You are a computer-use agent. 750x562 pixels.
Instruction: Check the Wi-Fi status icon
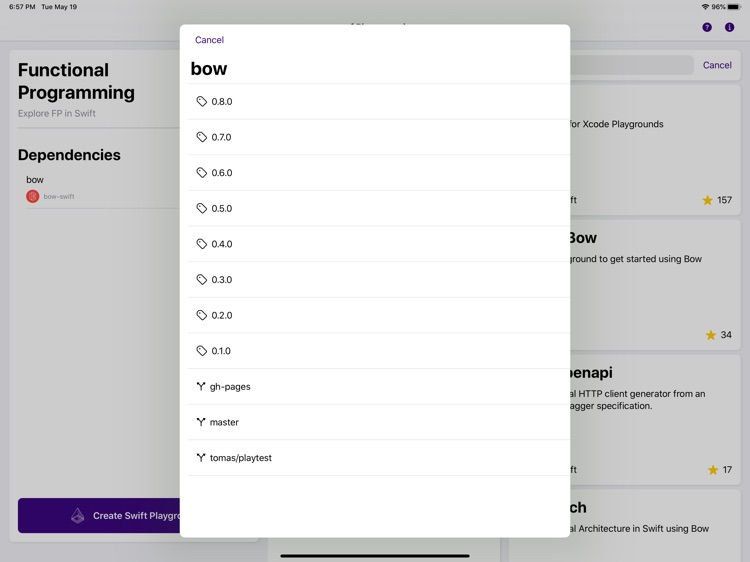705,7
